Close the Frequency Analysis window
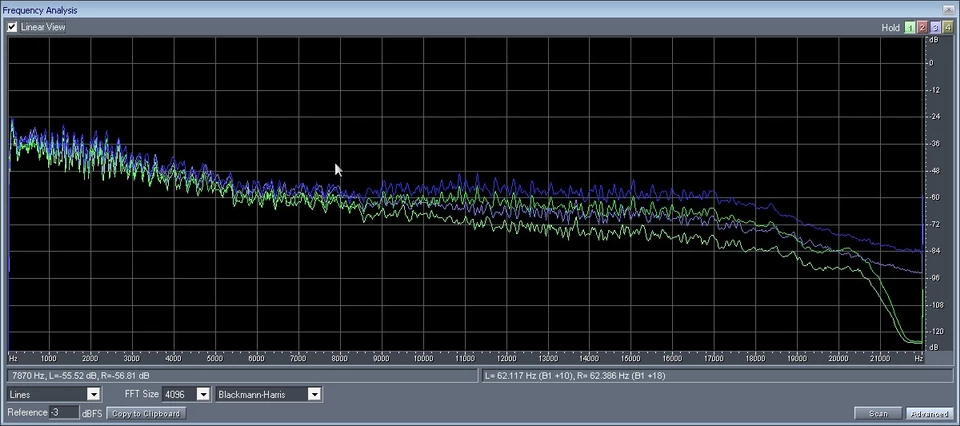Image resolution: width=960 pixels, height=426 pixels. pos(948,9)
